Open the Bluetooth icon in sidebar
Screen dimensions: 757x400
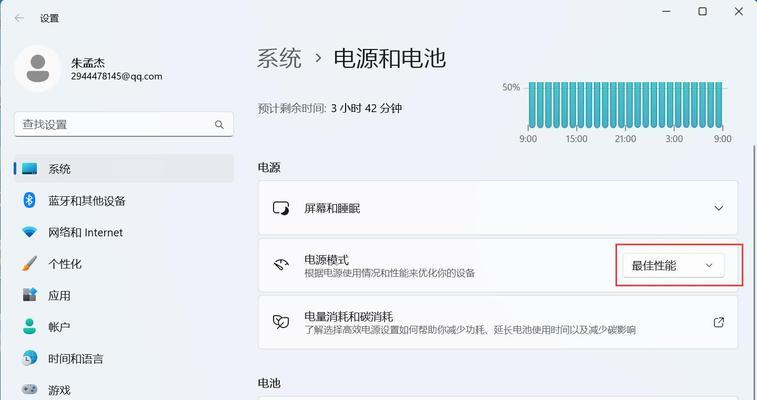pyautogui.click(x=29, y=200)
